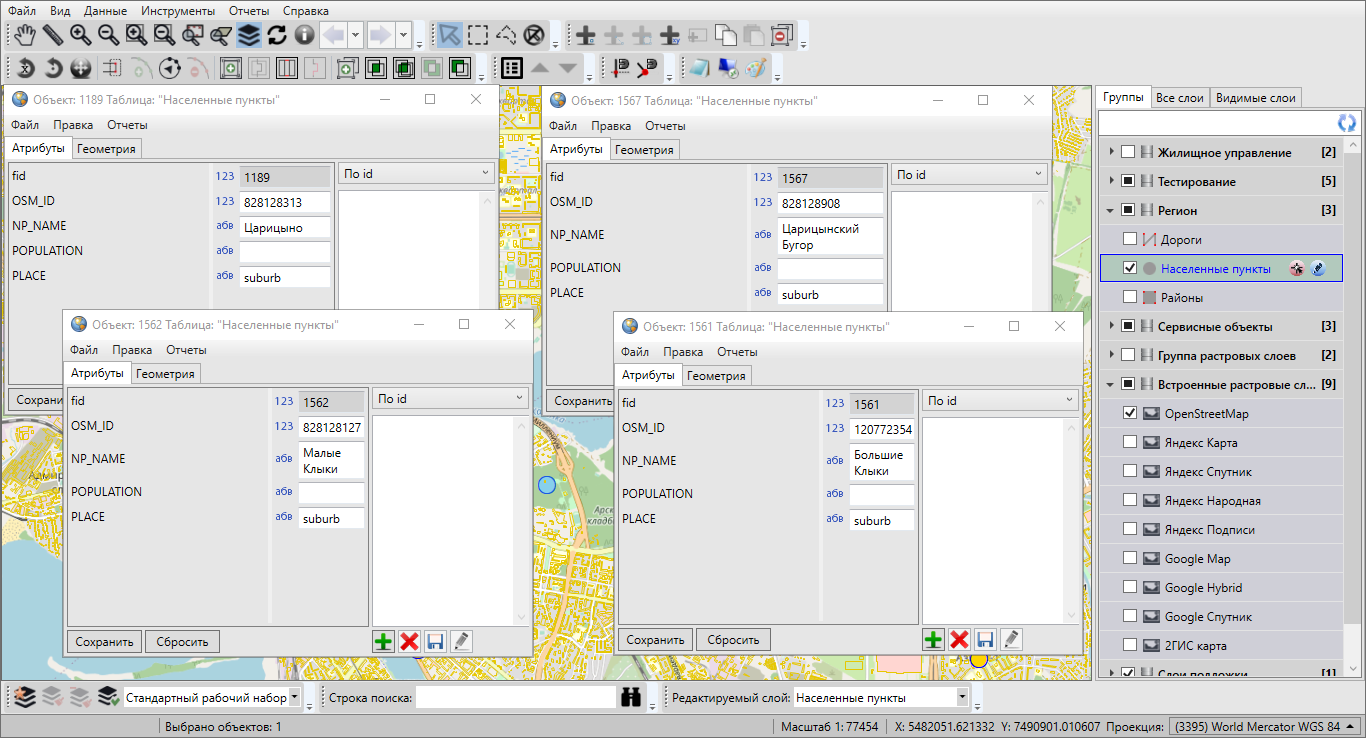Click the binoculars search icon
This screenshot has width=1366, height=738.
(x=630, y=697)
